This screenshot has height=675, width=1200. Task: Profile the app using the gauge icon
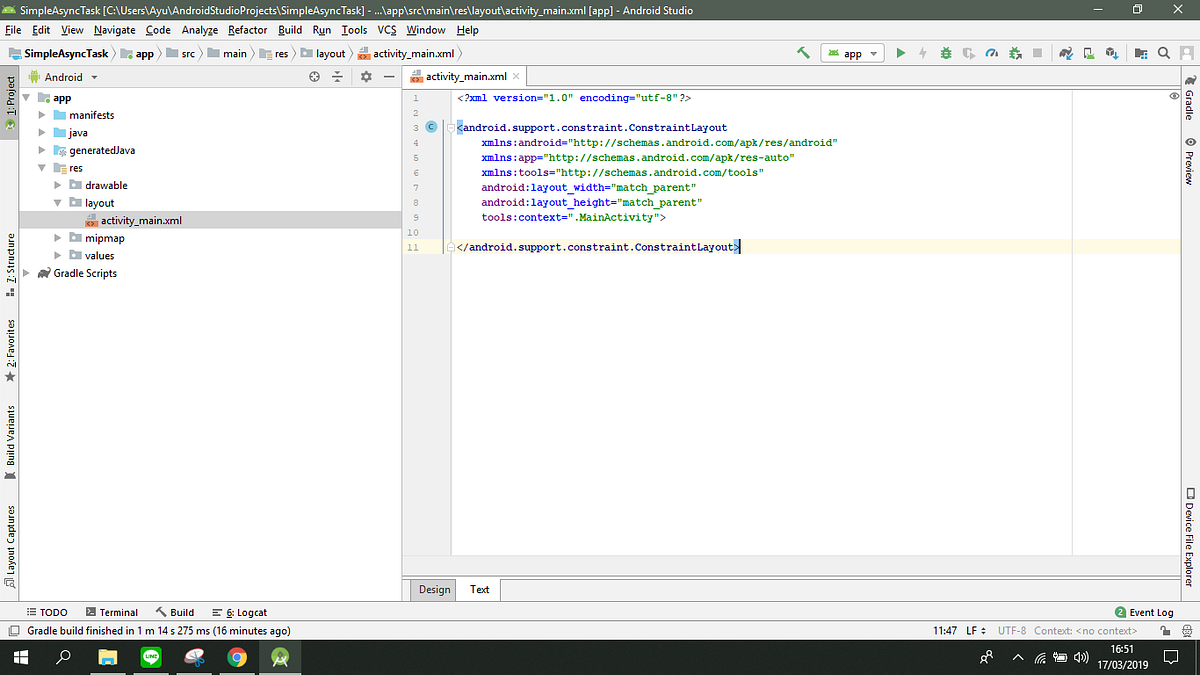992,54
